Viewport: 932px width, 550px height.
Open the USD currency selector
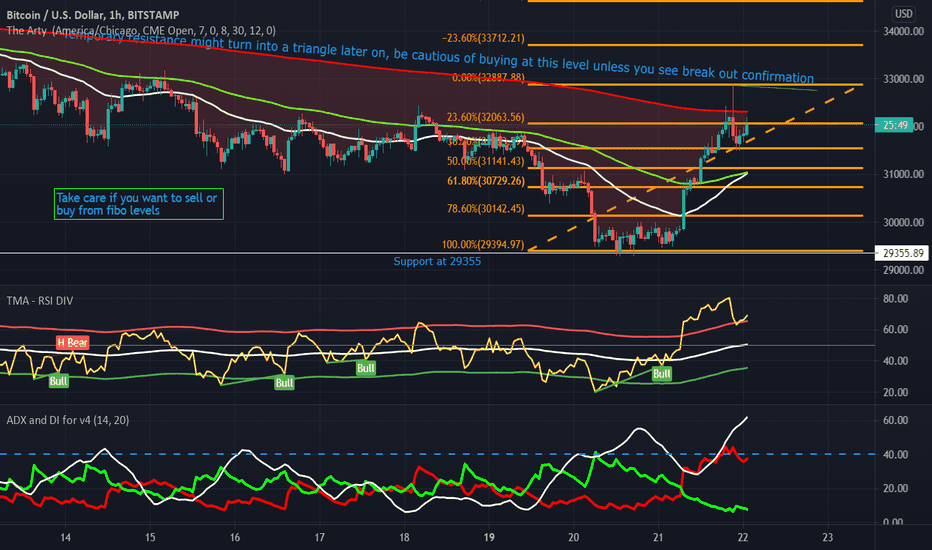click(903, 14)
